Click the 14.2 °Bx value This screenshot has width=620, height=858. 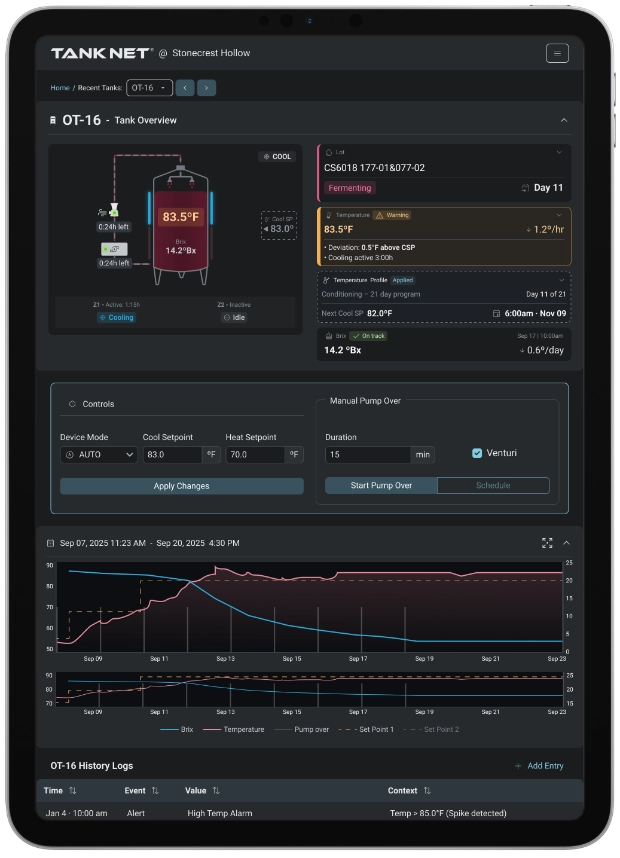coord(343,350)
